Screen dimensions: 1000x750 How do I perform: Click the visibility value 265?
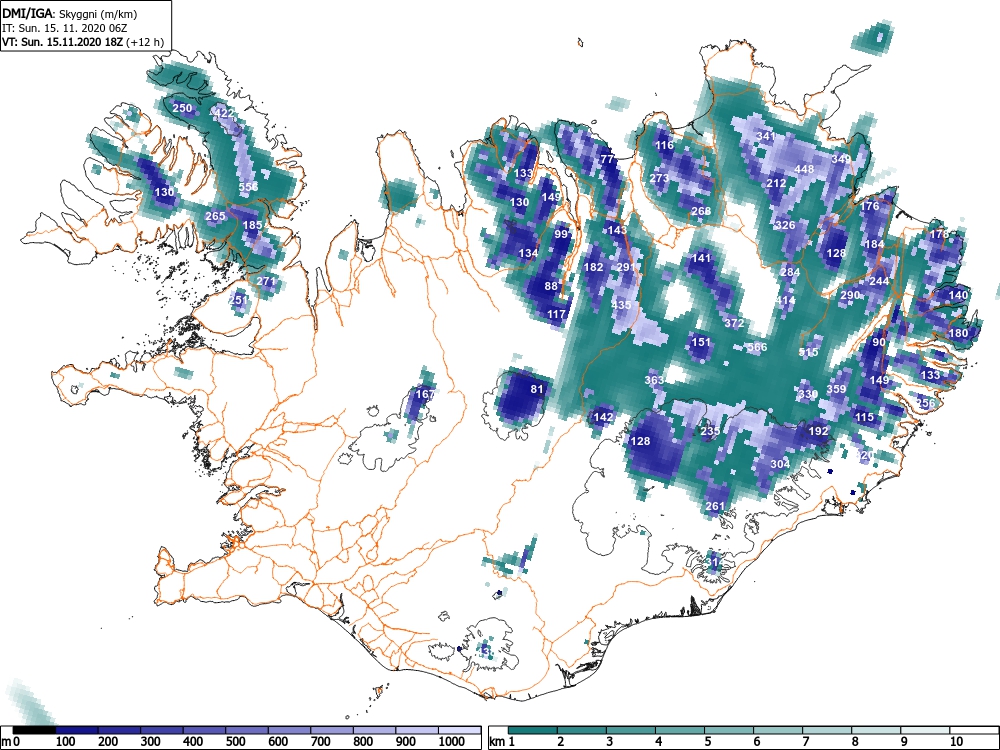pos(216,216)
